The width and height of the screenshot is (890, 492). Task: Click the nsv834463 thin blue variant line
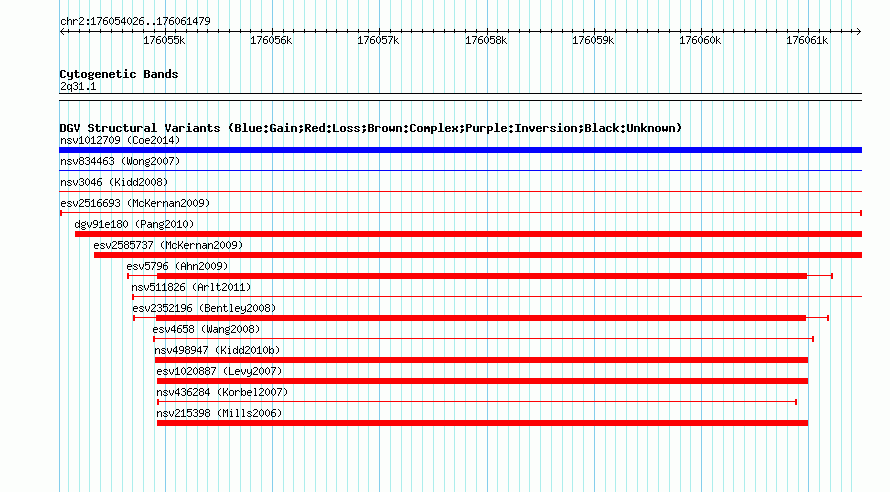tap(460, 170)
